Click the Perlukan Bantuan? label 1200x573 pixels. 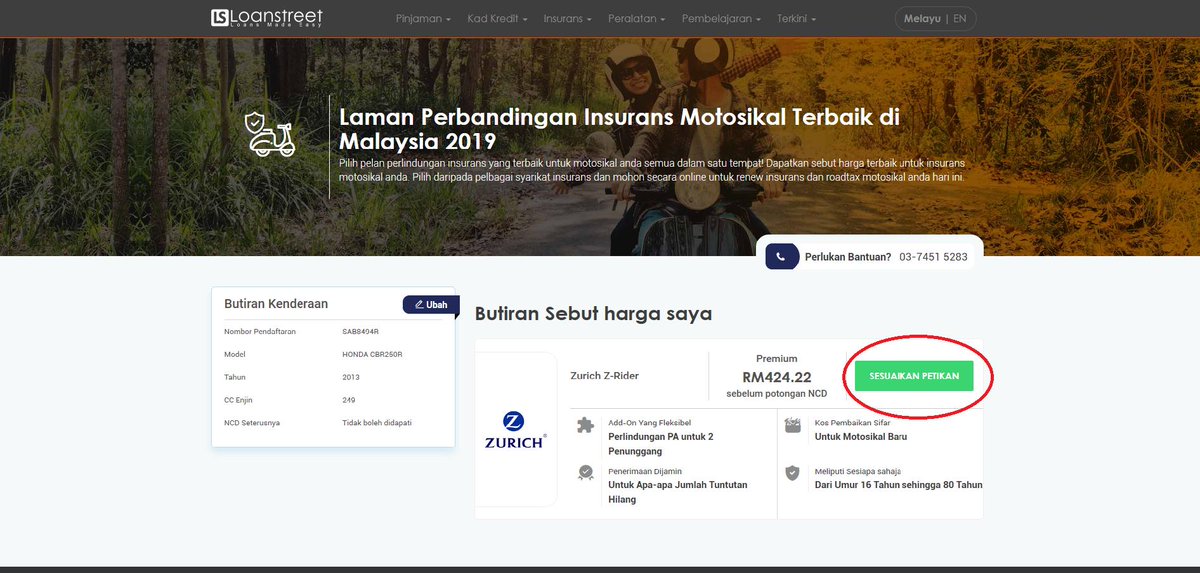point(848,257)
